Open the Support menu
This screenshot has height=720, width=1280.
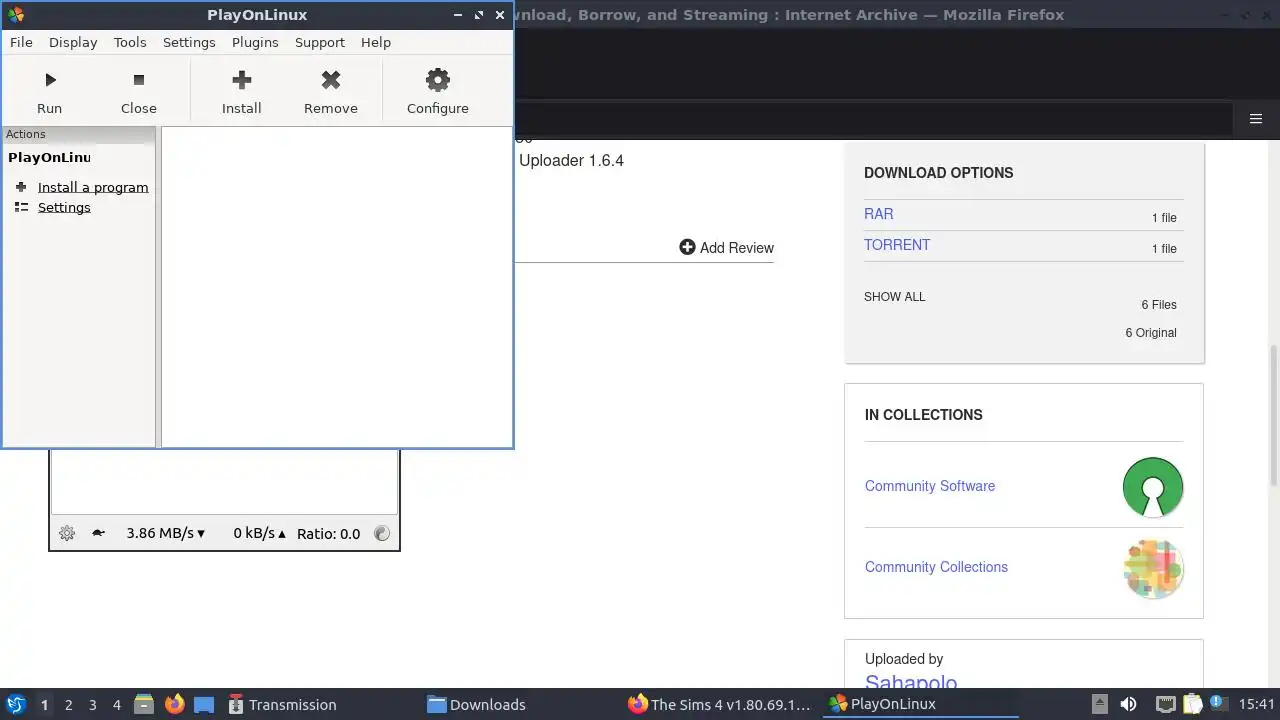click(320, 42)
